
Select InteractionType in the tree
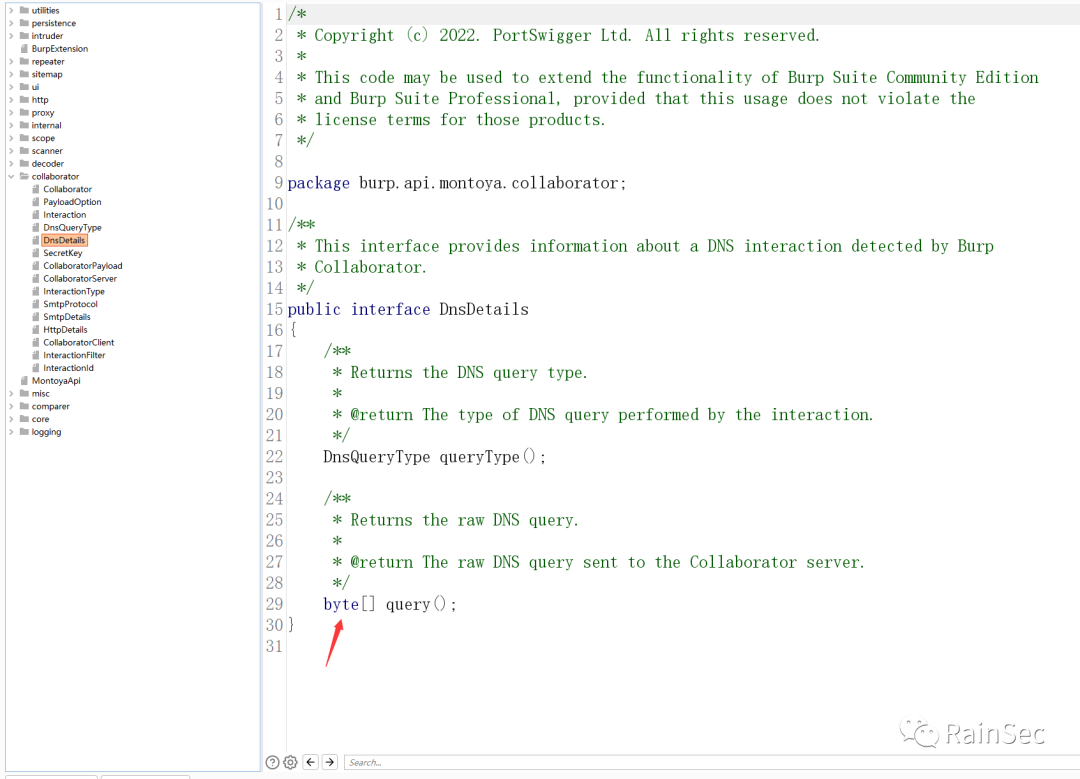(74, 291)
